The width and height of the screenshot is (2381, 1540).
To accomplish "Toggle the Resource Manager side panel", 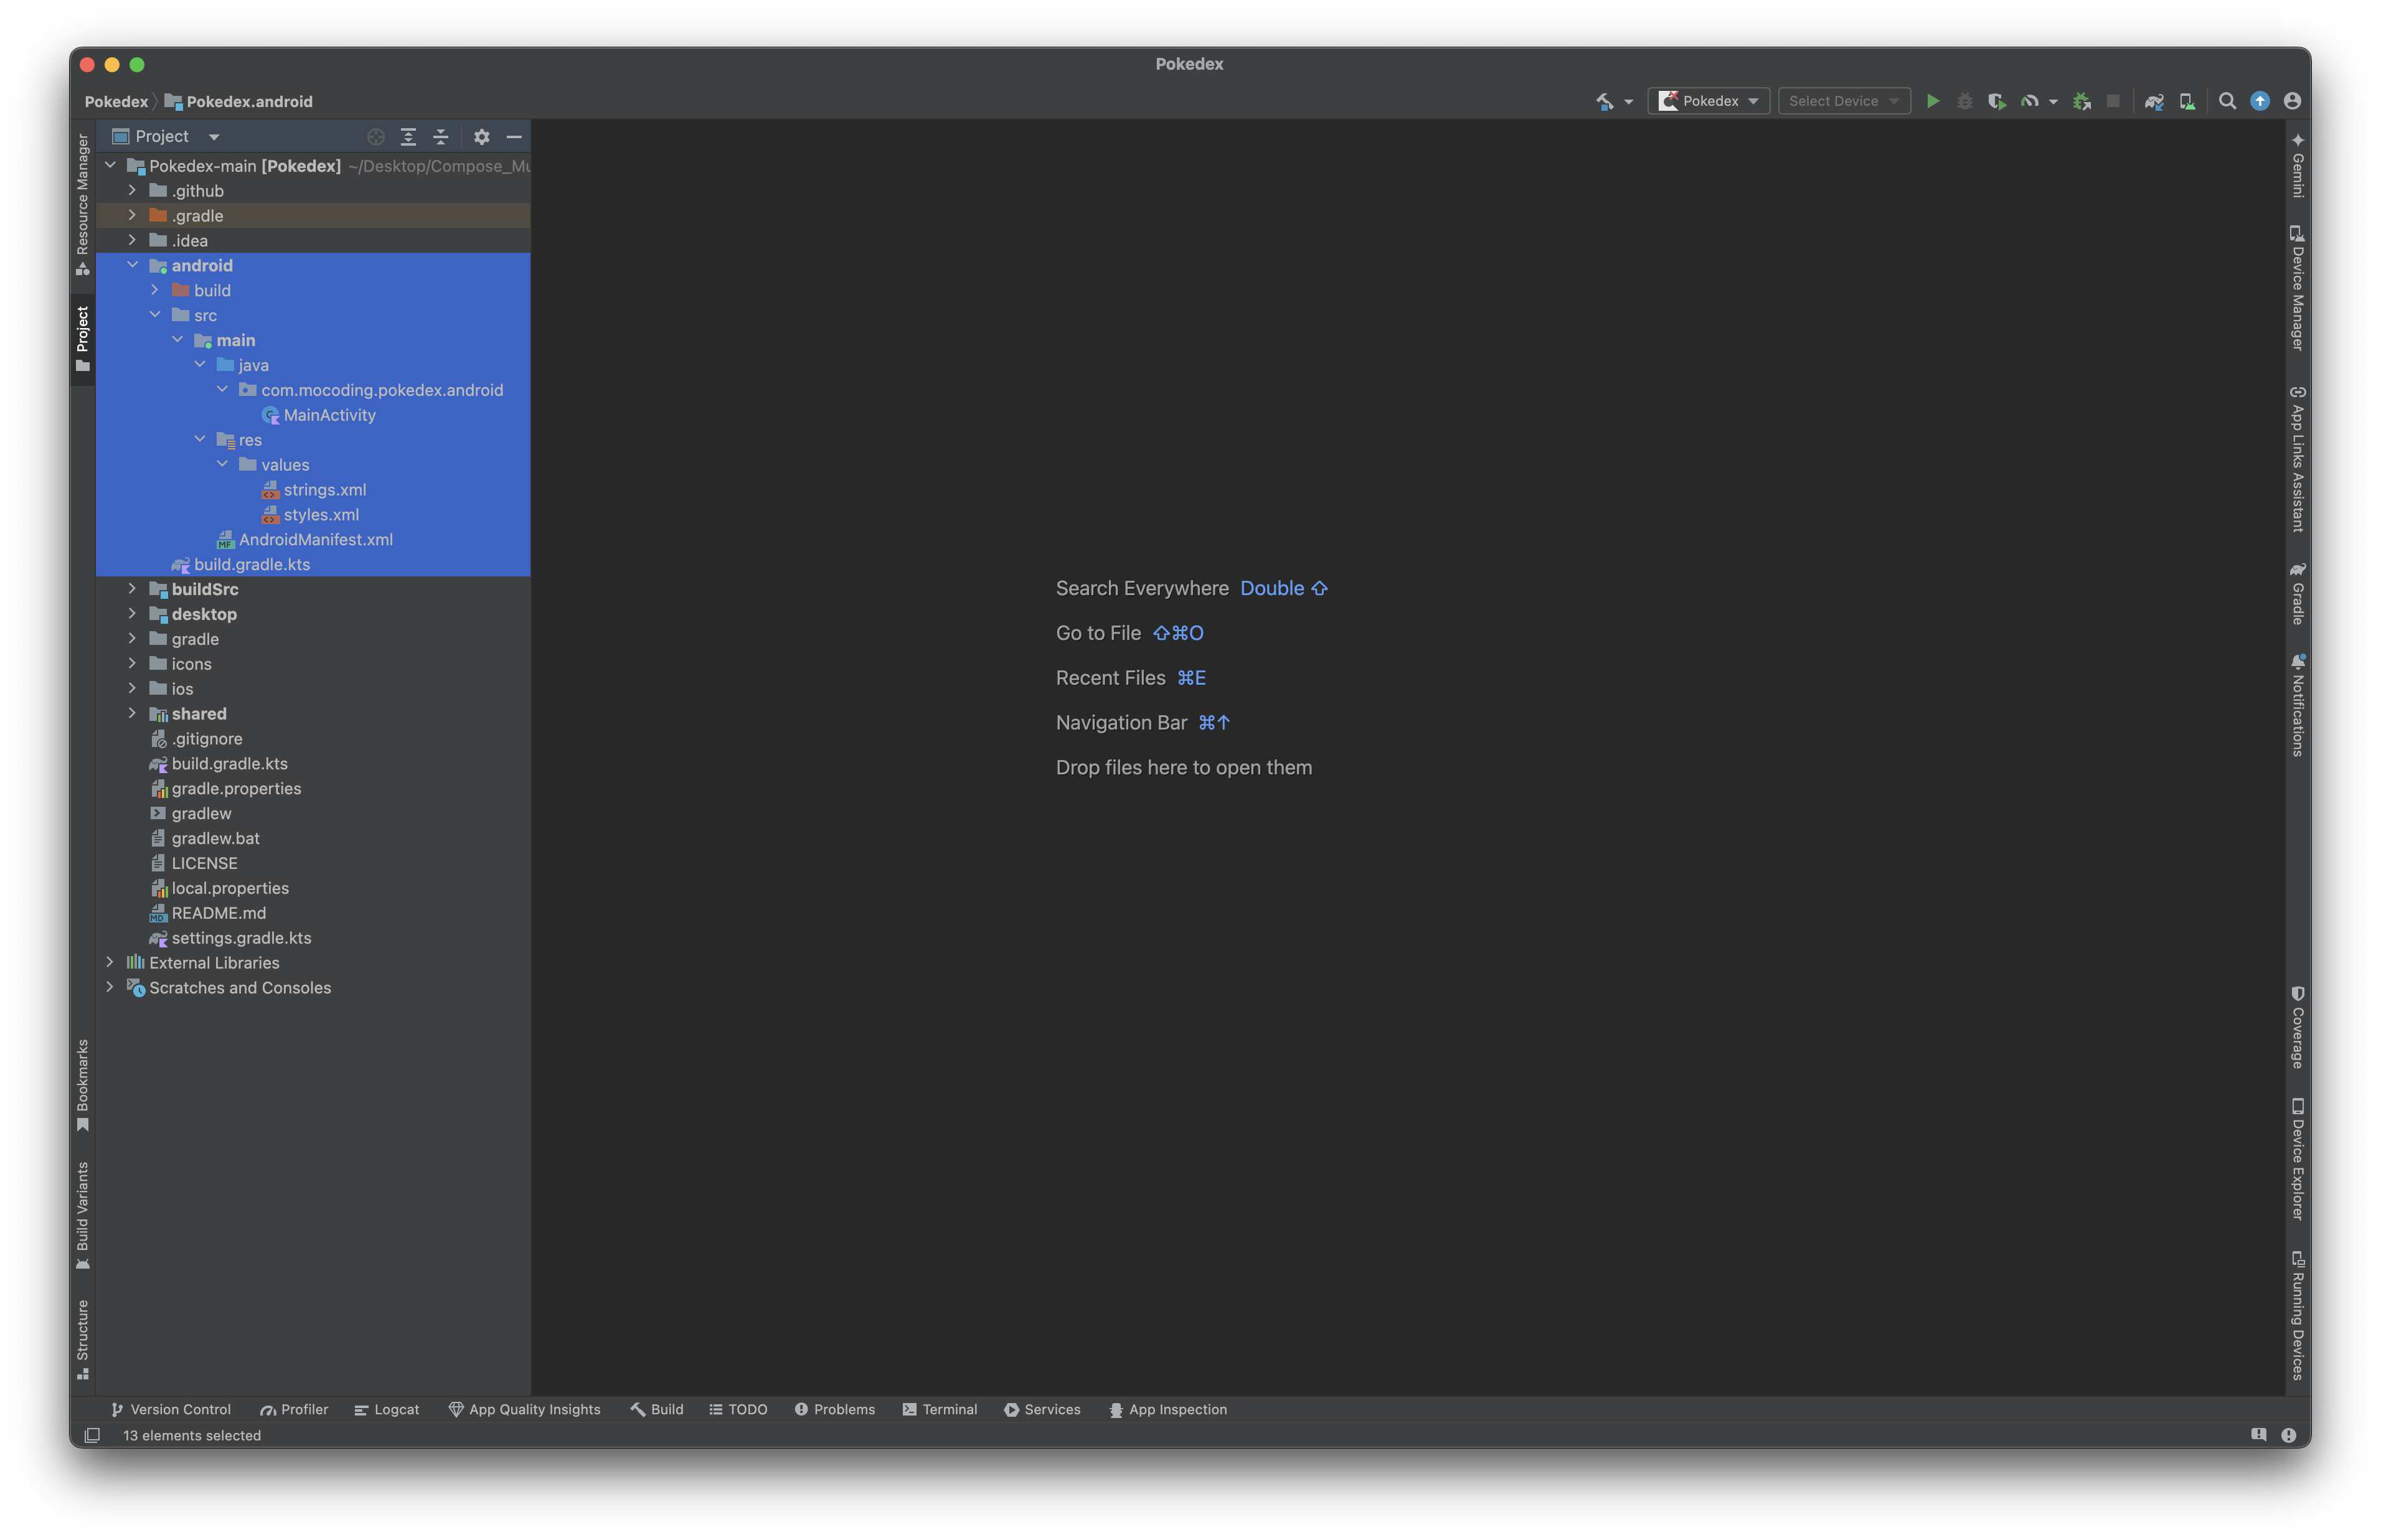I will click(x=83, y=204).
